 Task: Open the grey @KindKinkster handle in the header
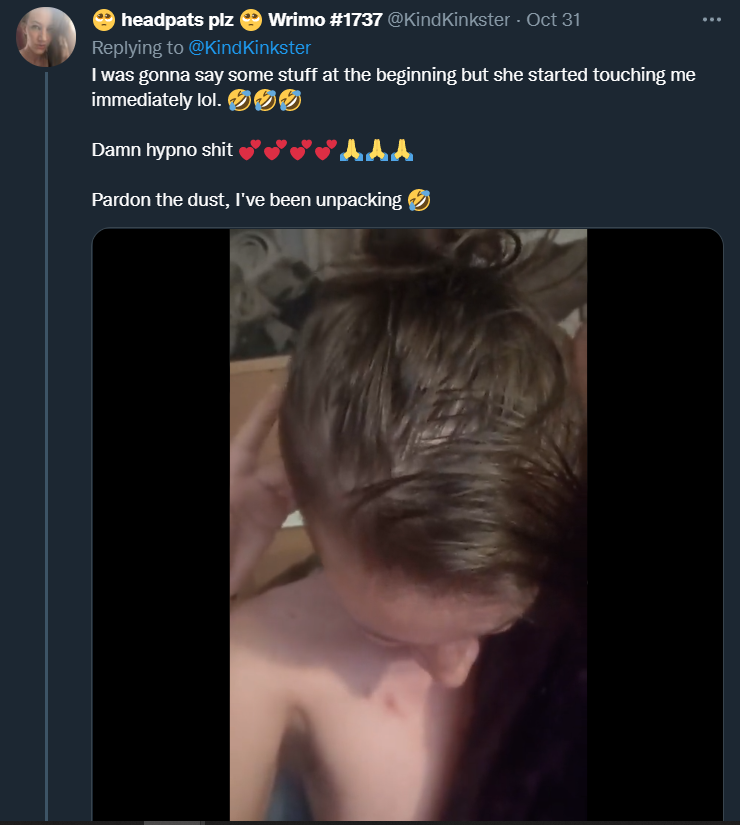coord(448,20)
